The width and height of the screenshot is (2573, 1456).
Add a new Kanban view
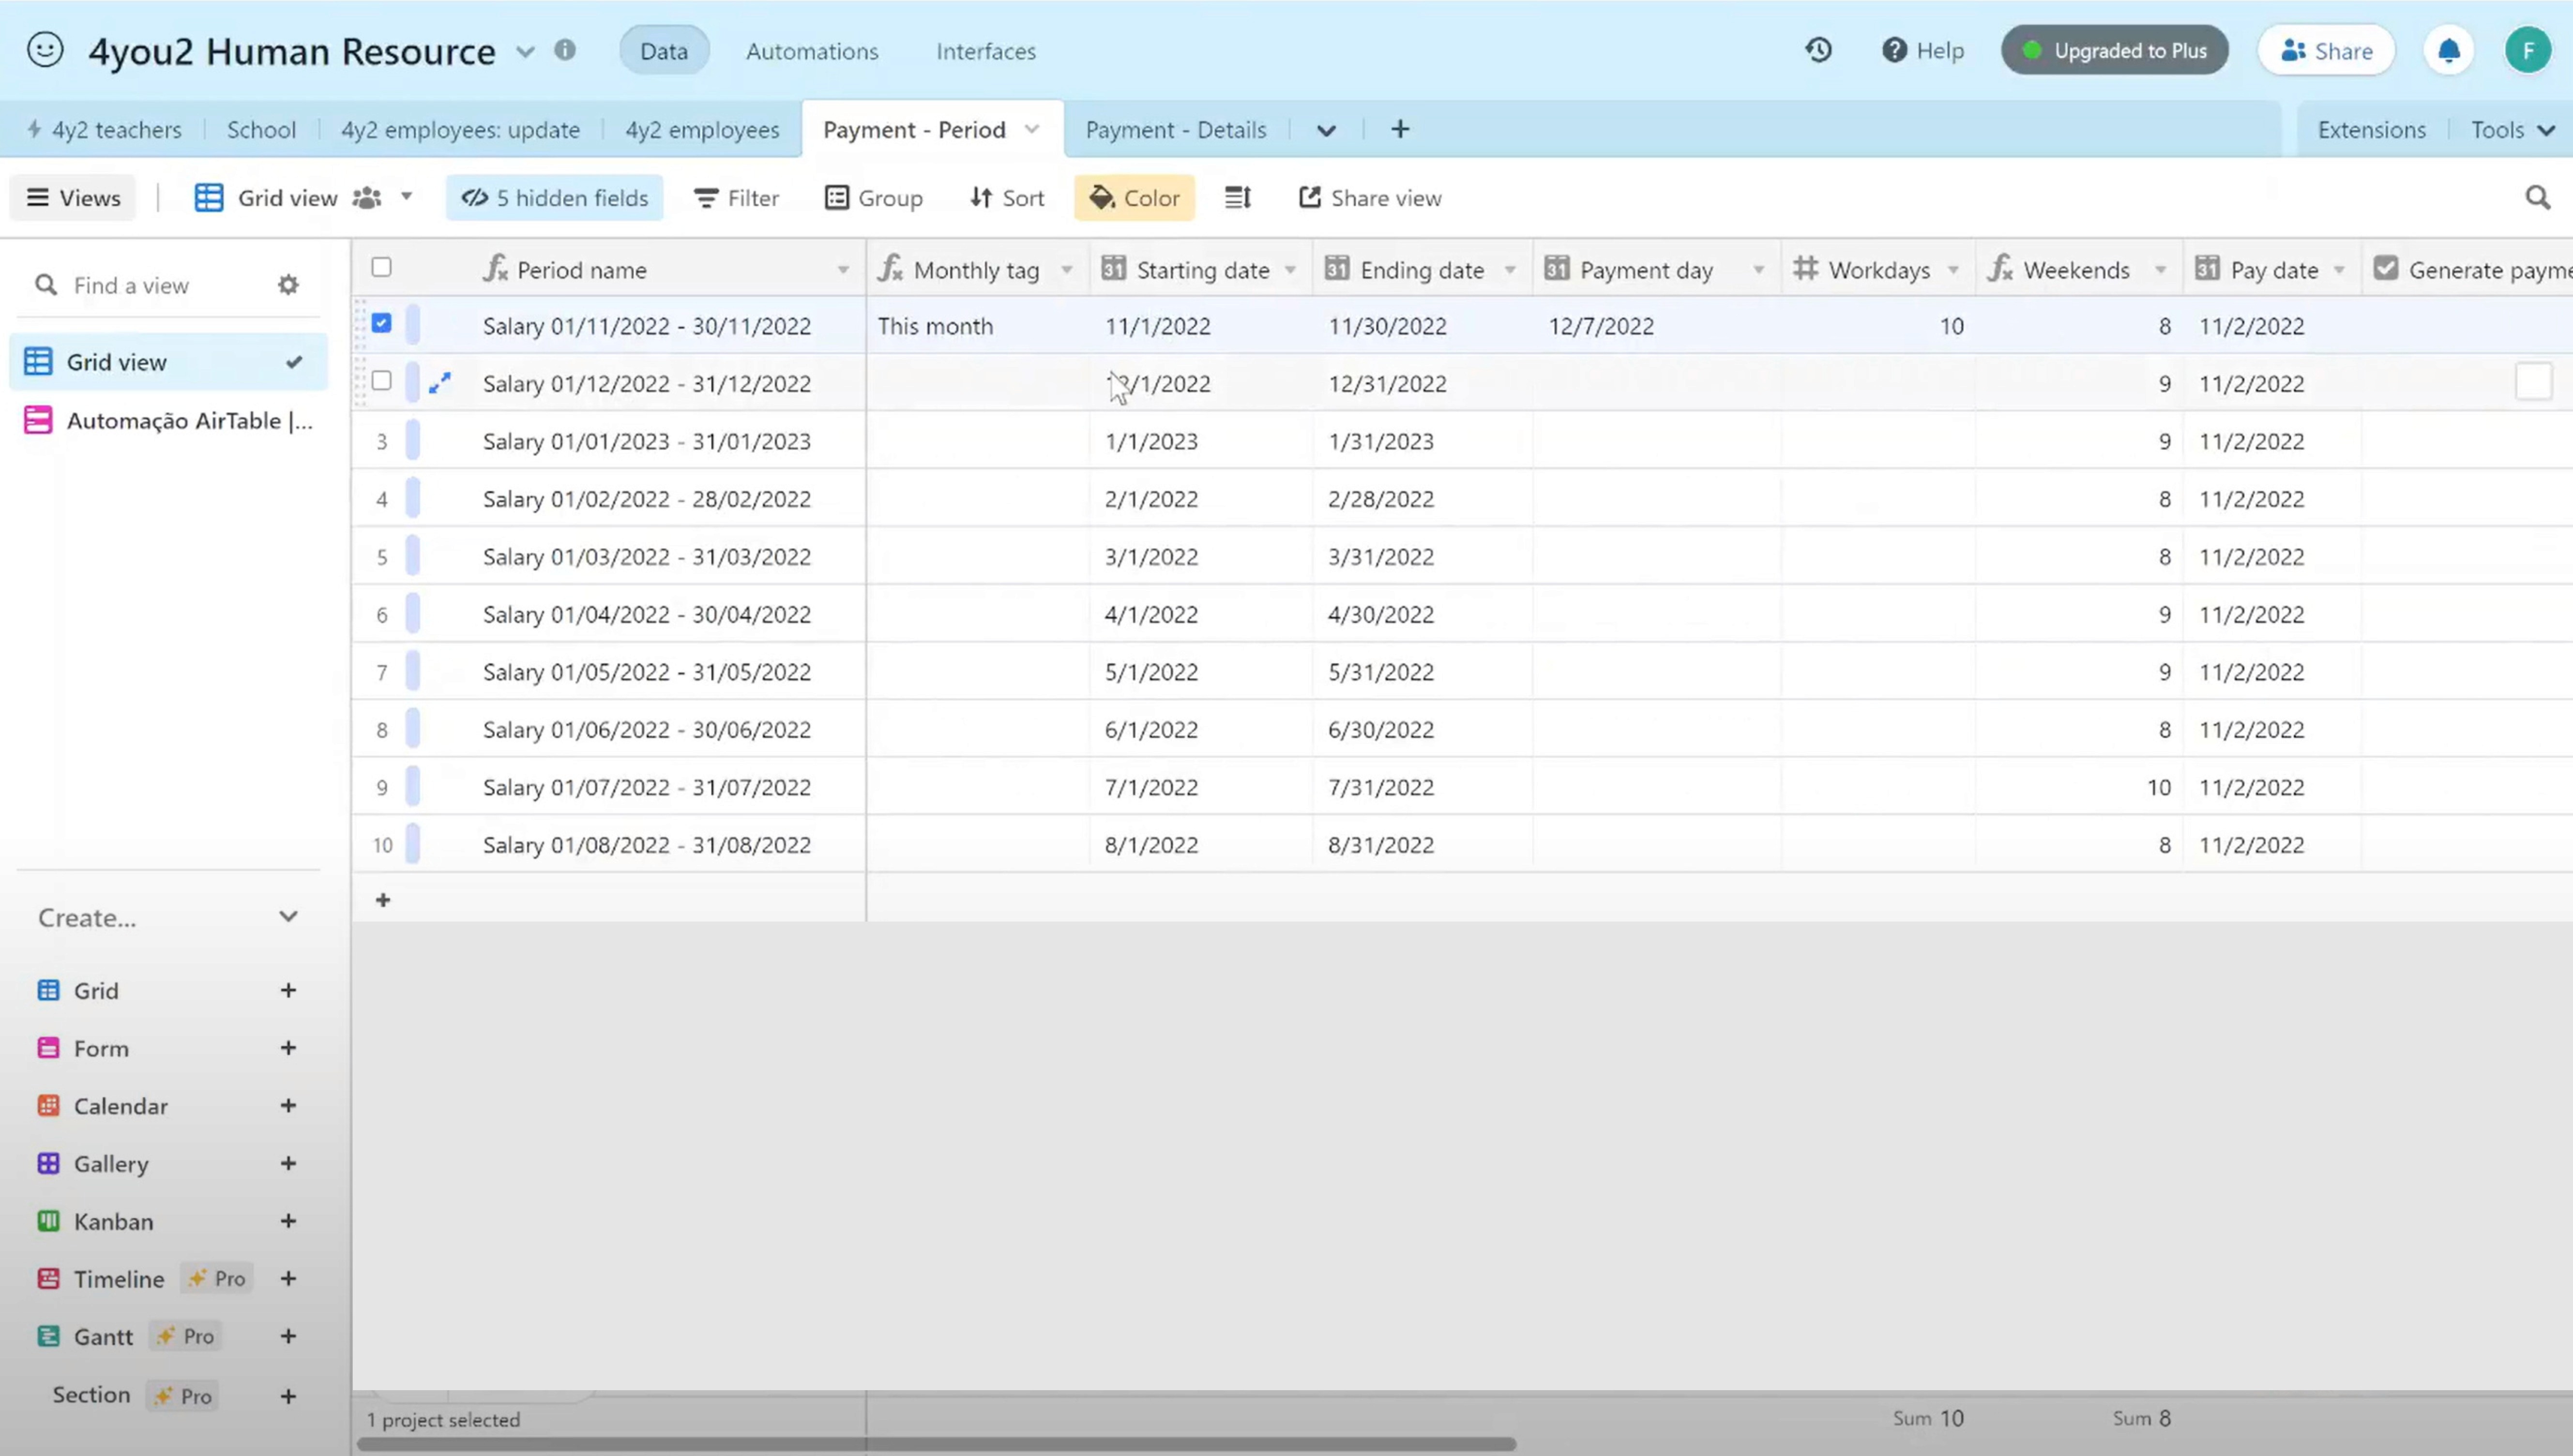click(288, 1221)
